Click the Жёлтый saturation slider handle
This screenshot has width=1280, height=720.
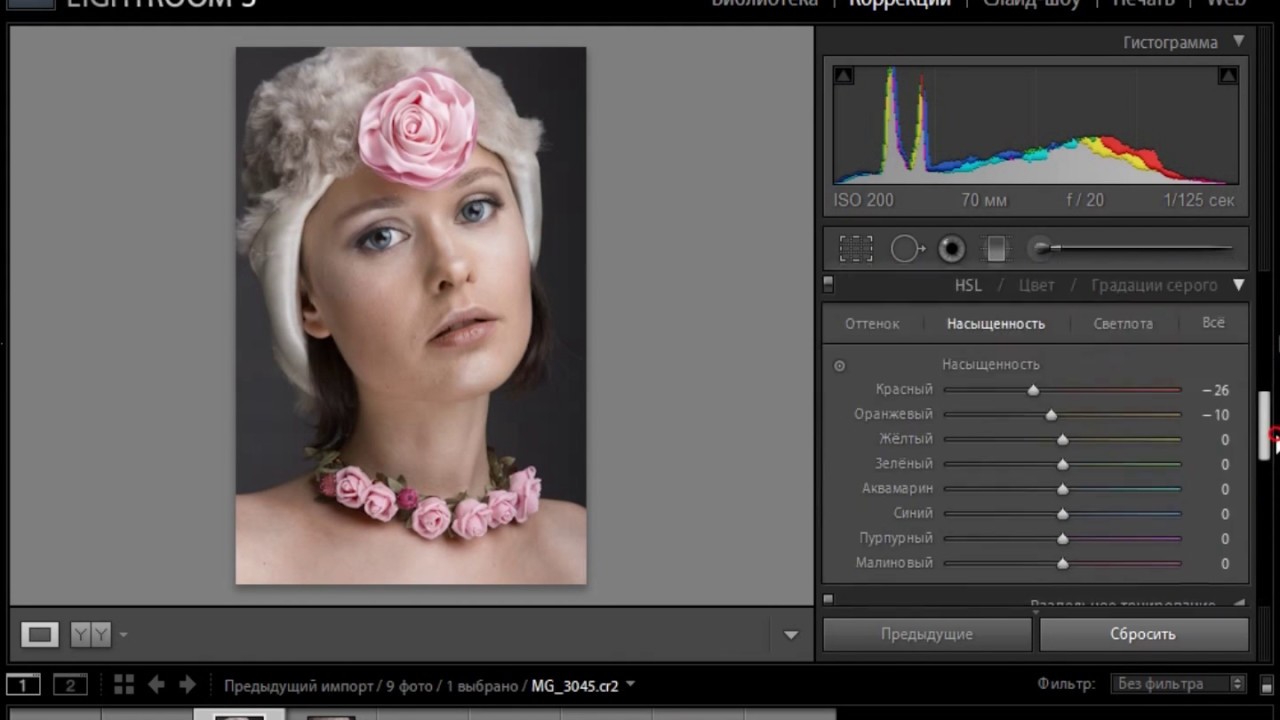coord(1063,439)
